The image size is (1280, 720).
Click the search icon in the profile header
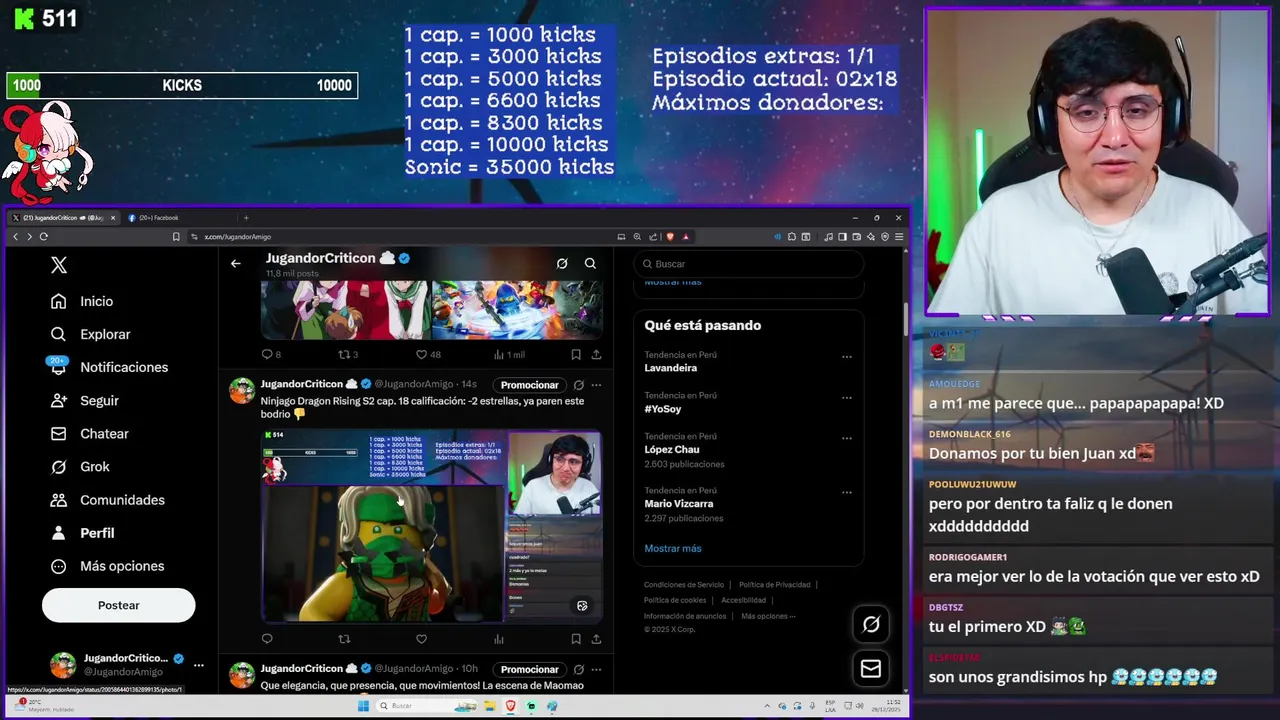tap(590, 263)
